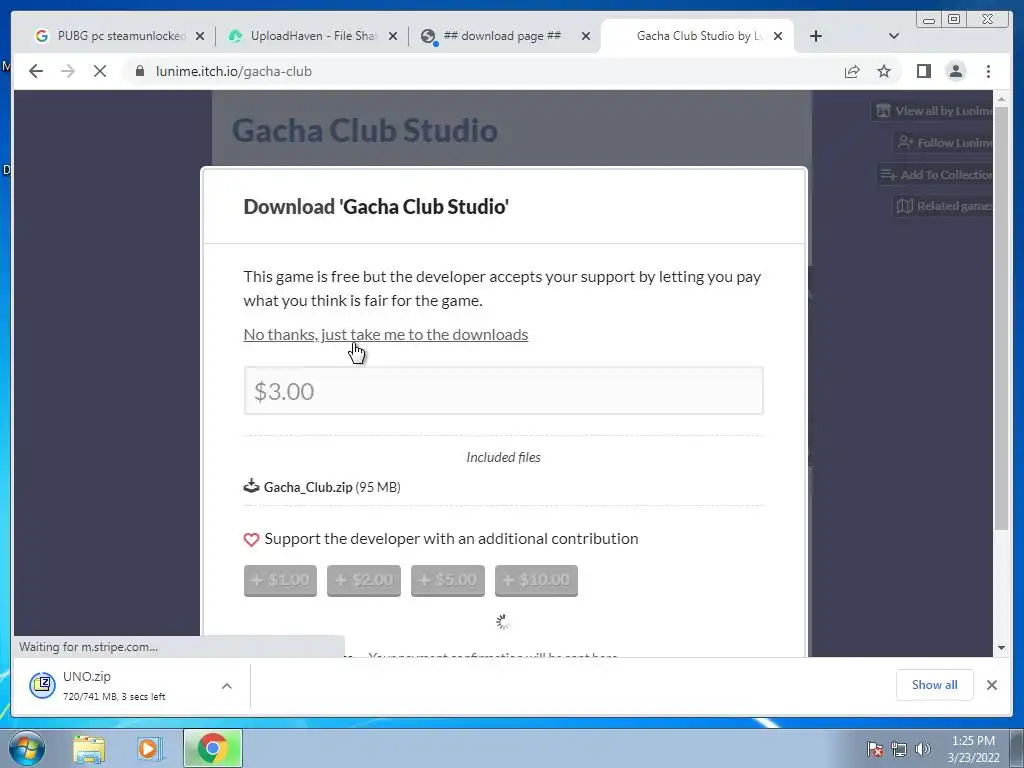Stop loading the page
1024x768 pixels.
(100, 71)
